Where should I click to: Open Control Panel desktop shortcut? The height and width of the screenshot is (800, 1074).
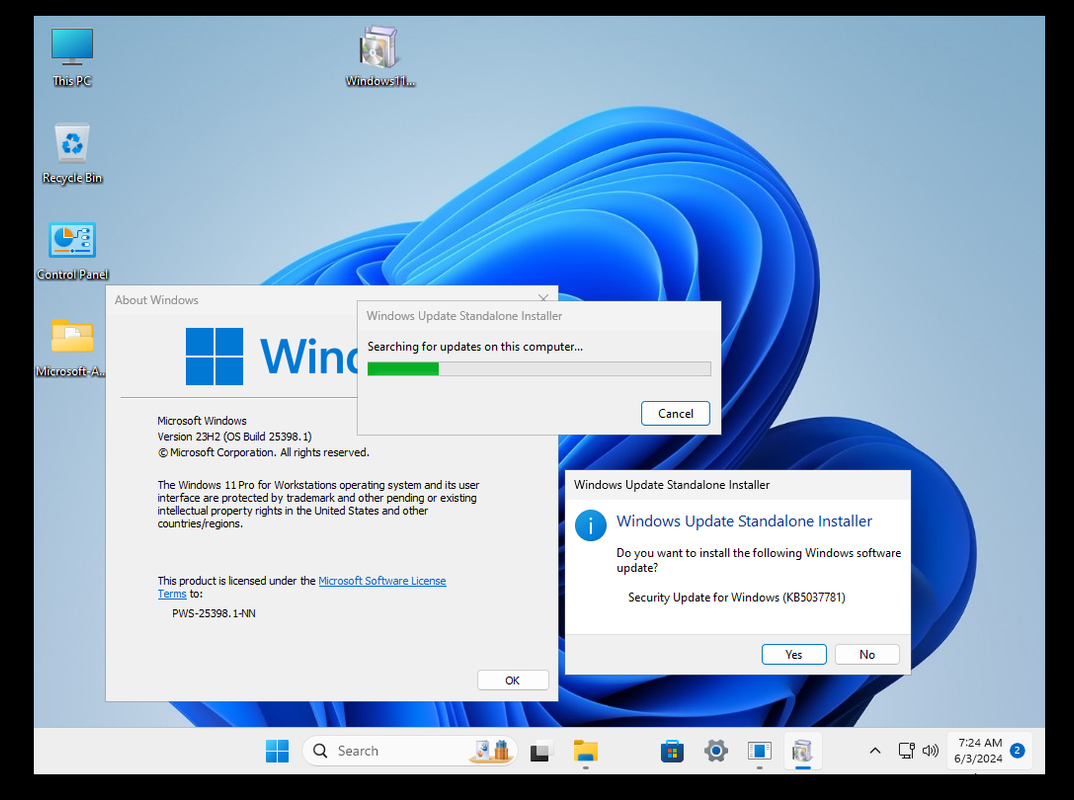tap(72, 251)
